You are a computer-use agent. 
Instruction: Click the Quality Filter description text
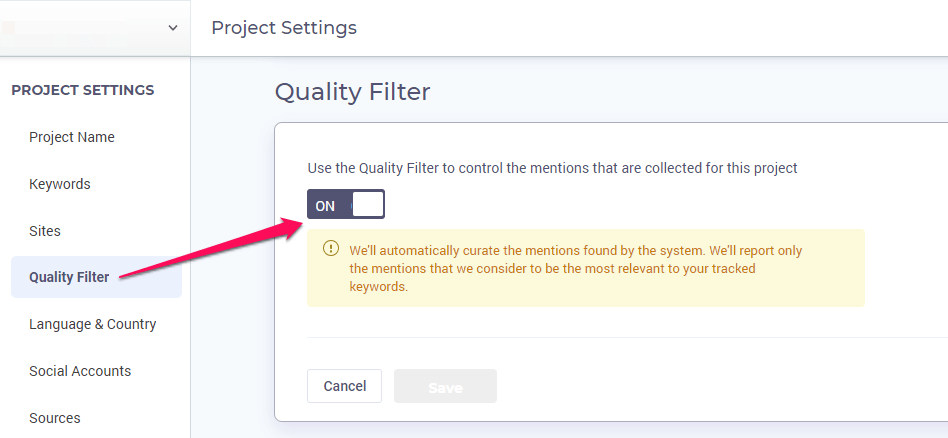(x=553, y=168)
